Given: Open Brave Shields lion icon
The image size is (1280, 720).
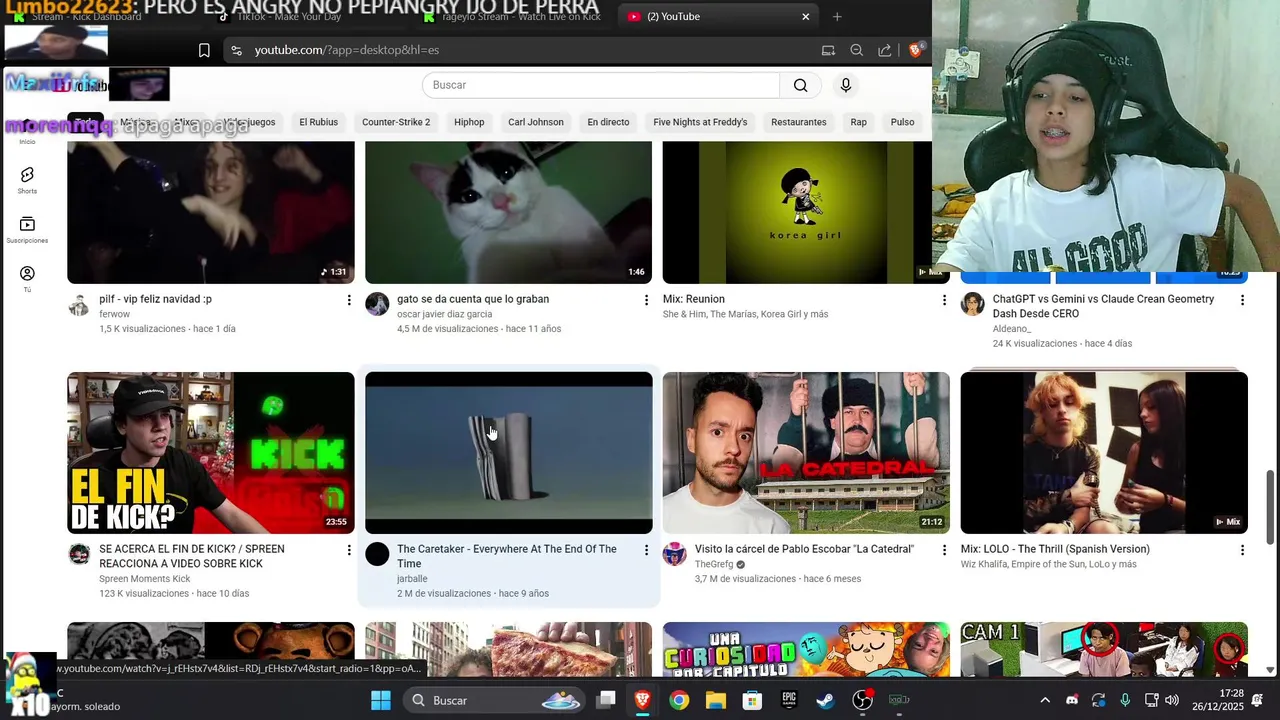Looking at the screenshot, I should coord(915,50).
